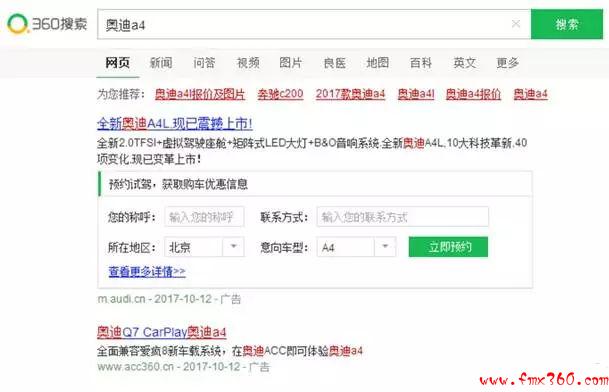Open result 全新奥迪A4L,现已震撼上市!

(x=175, y=124)
